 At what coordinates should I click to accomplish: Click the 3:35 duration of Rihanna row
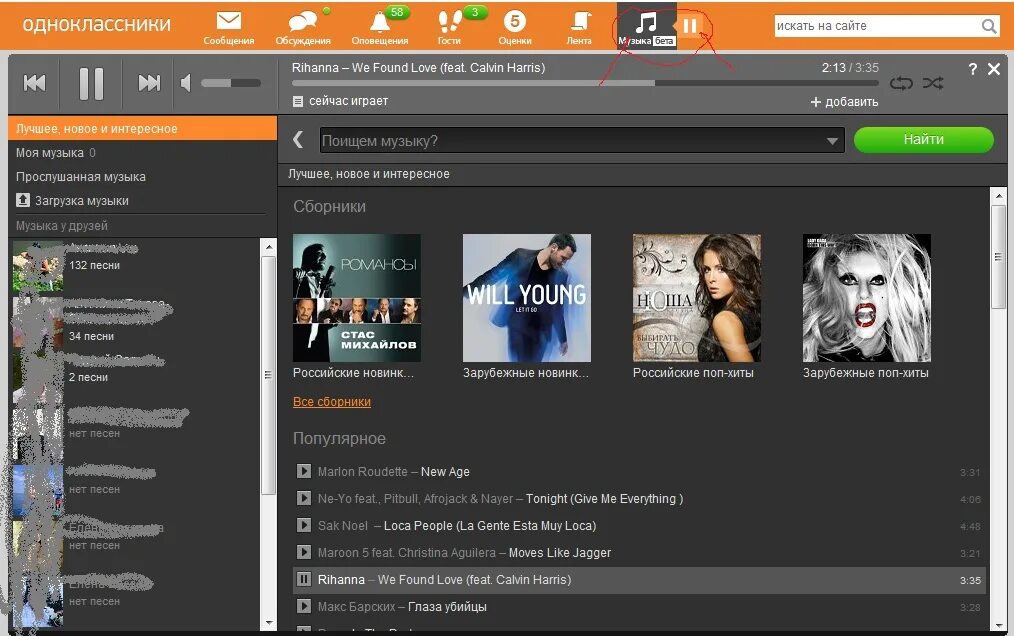(x=970, y=580)
